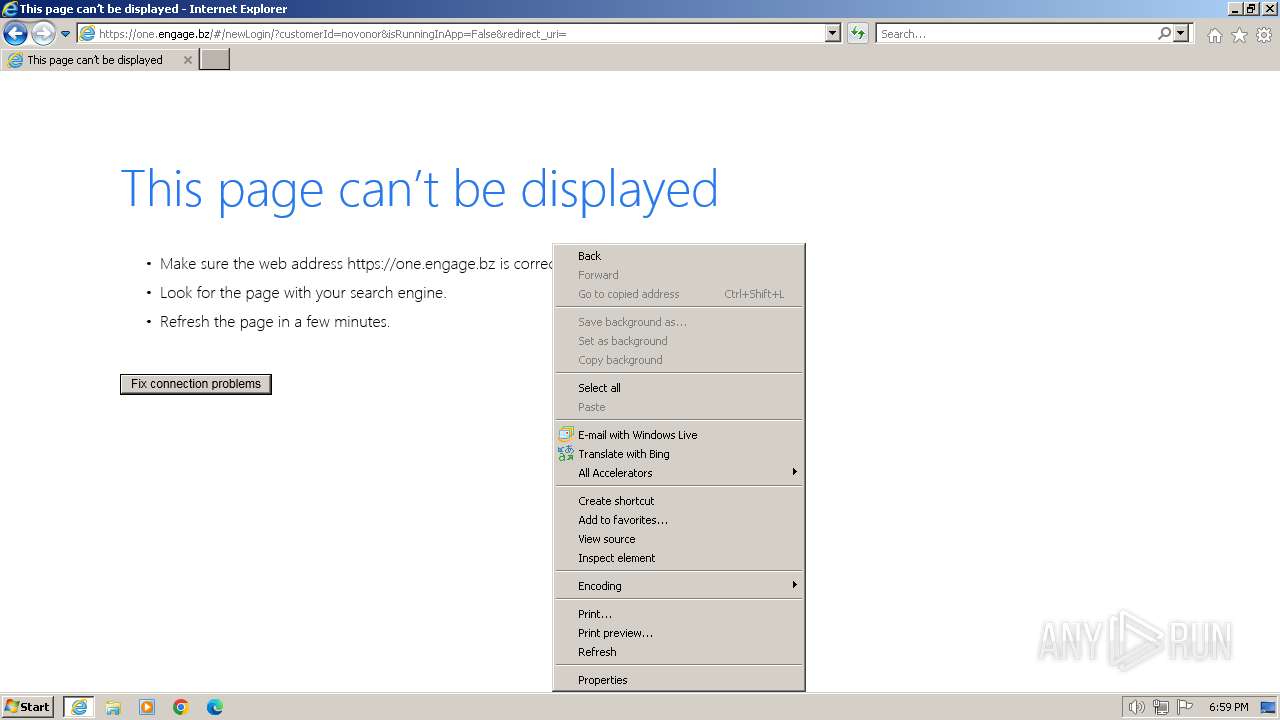Click the Search box
Screen dimensions: 1280x720
(x=1016, y=33)
